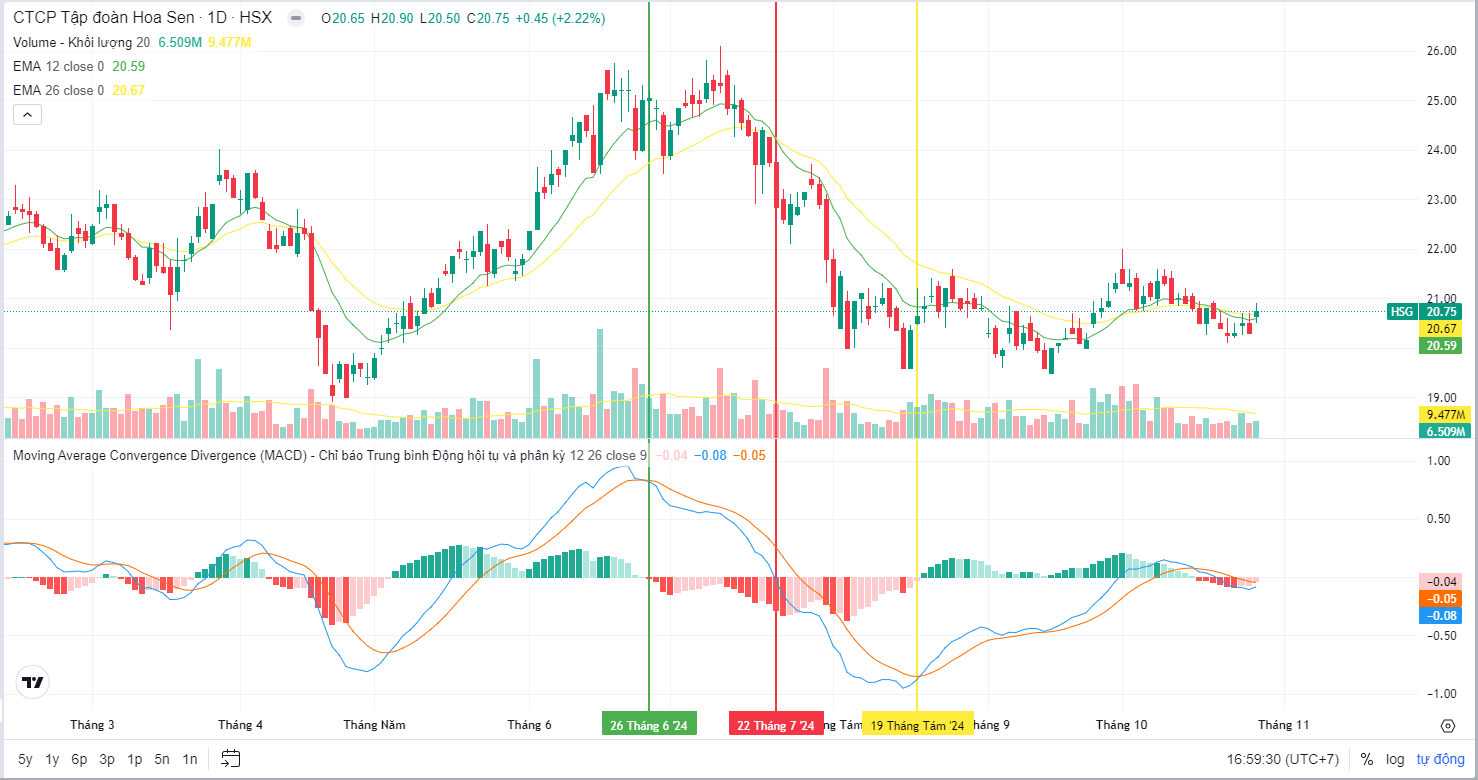Image resolution: width=1478 pixels, height=780 pixels.
Task: Select the 6p time range
Action: coord(79,759)
